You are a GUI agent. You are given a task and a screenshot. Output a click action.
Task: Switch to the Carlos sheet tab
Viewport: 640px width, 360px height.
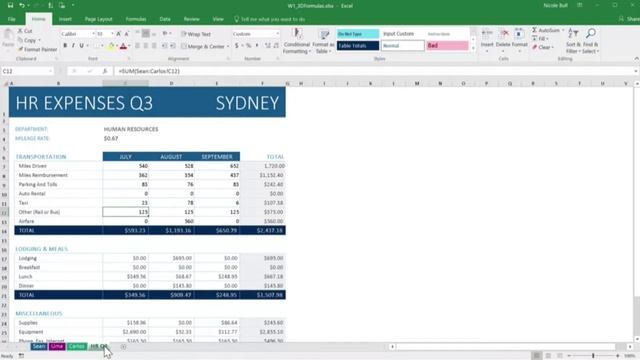[x=77, y=347]
